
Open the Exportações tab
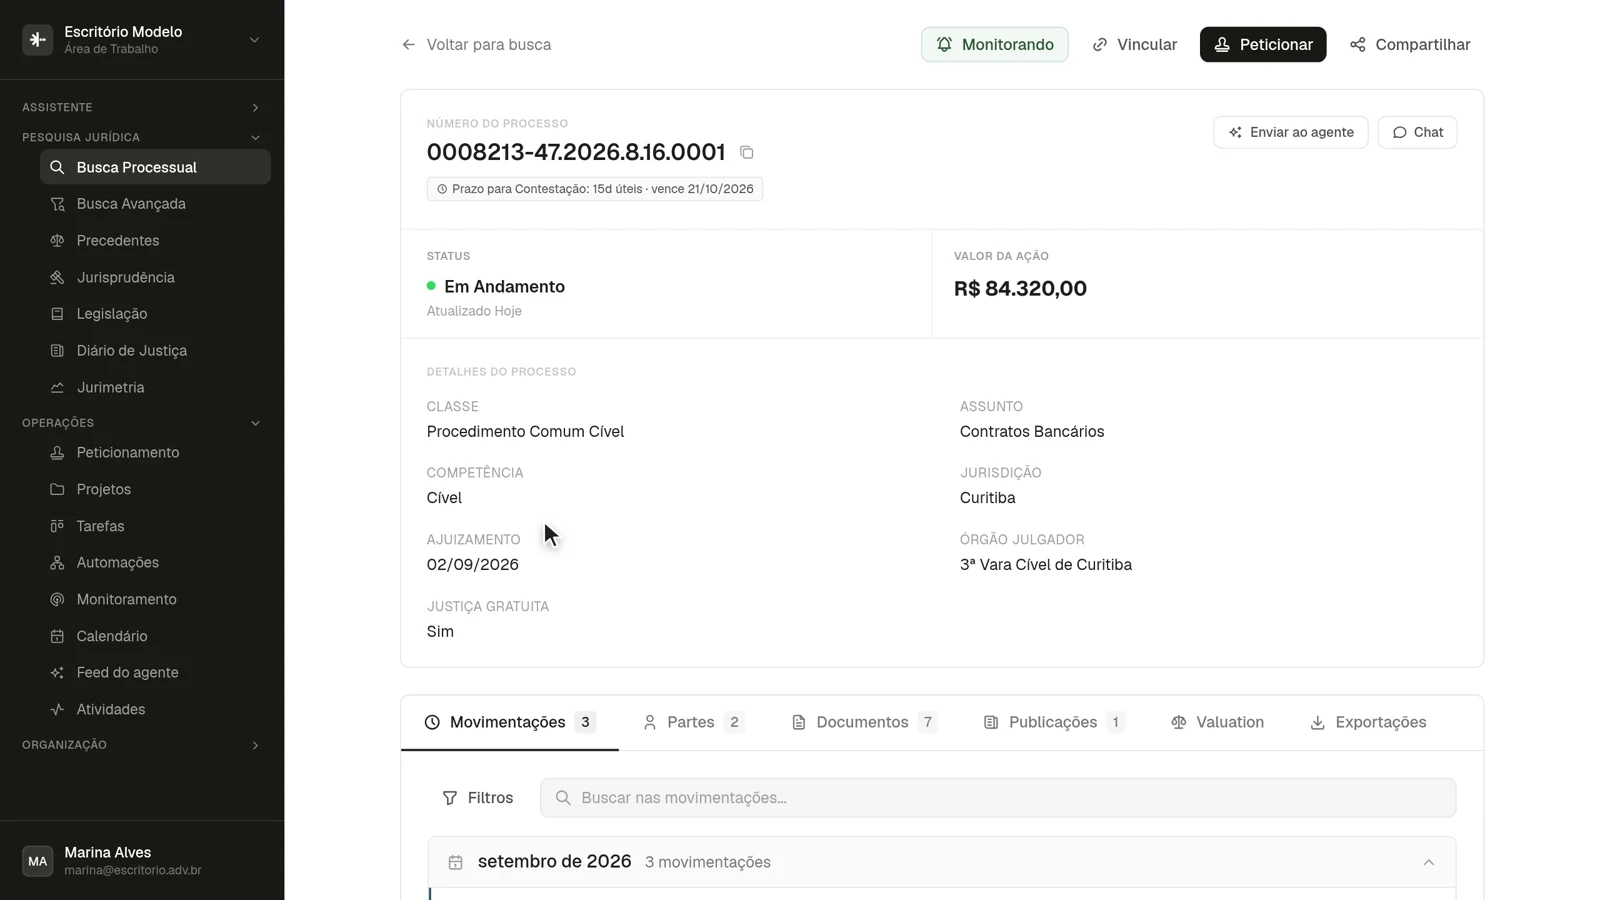[x=1368, y=722]
